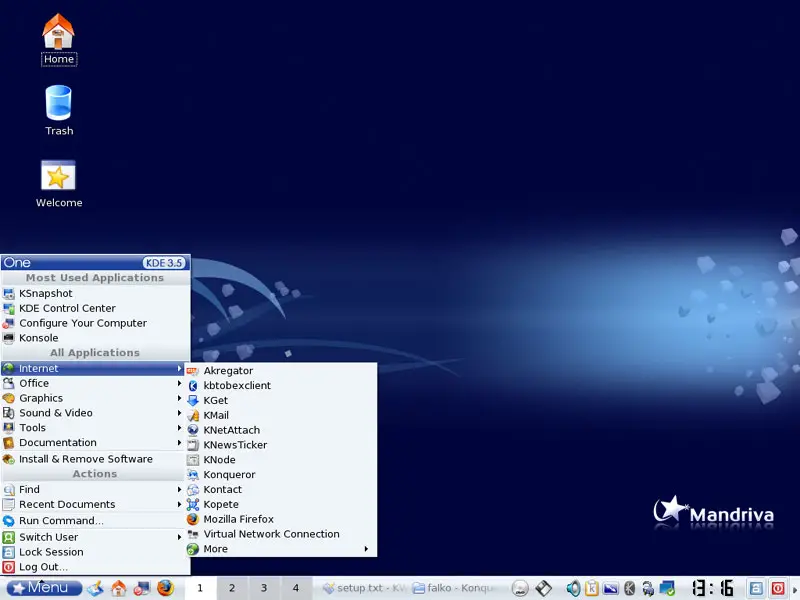The height and width of the screenshot is (600, 800).
Task: Launch KSnapshot from Most Used Applications
Action: click(95, 293)
